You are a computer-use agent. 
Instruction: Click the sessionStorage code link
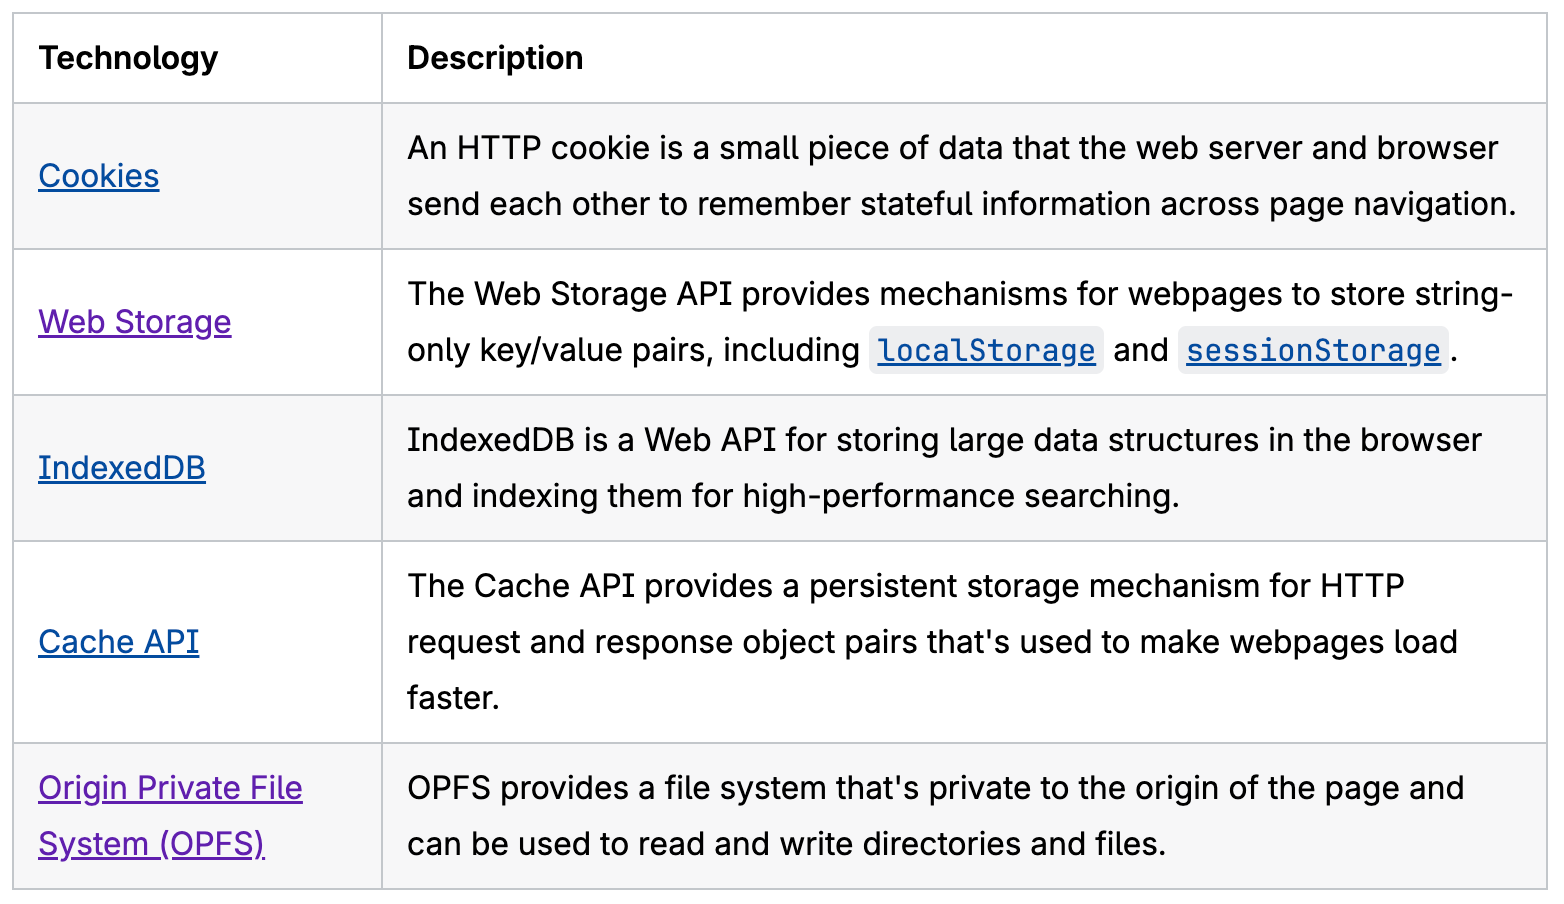[1312, 350]
